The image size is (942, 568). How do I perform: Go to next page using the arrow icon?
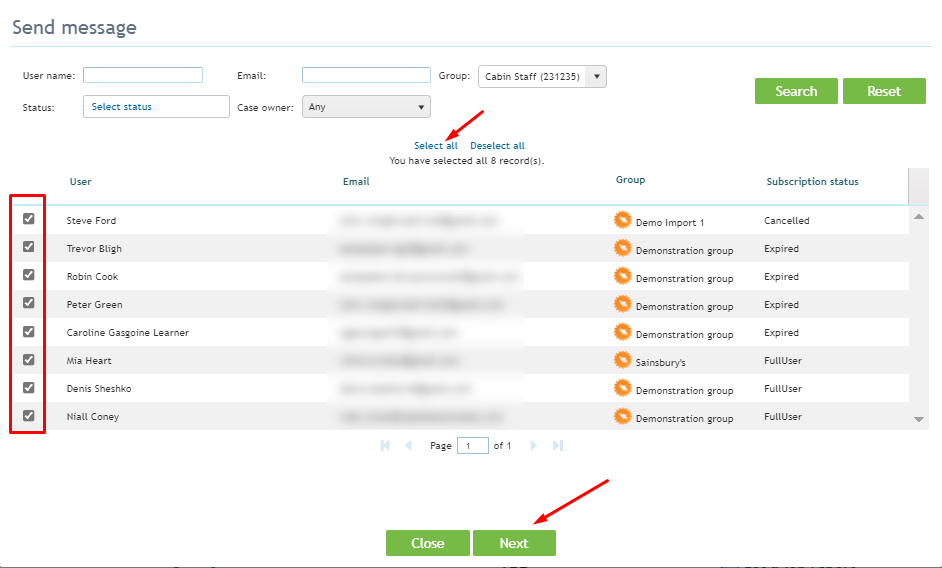(533, 445)
